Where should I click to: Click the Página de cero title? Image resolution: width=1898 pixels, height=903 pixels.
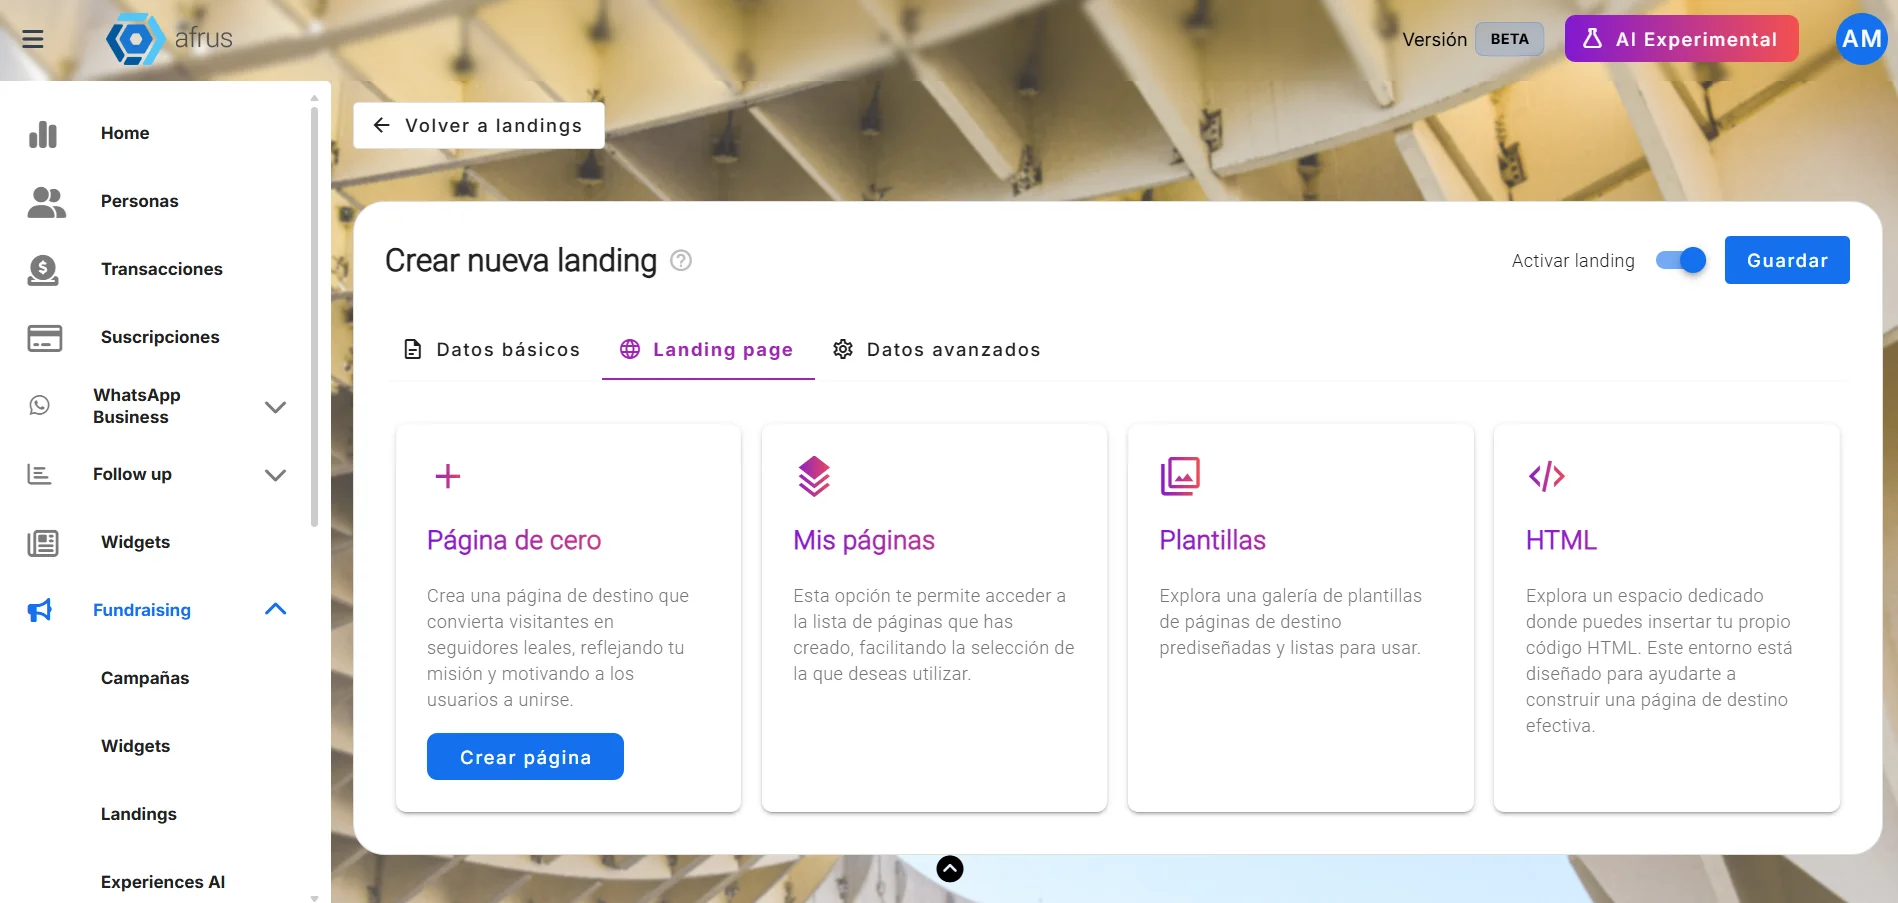point(514,540)
